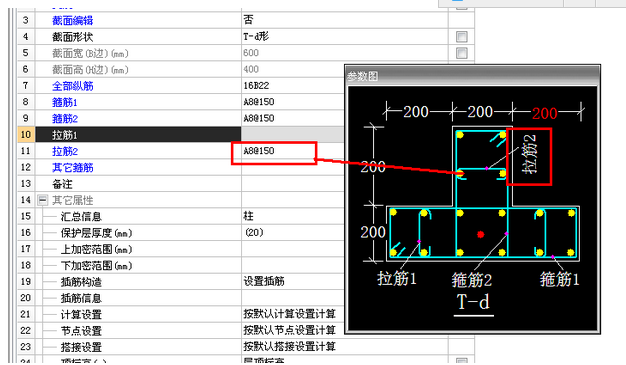Click the 拉筋1 label in the diagram

(397, 279)
